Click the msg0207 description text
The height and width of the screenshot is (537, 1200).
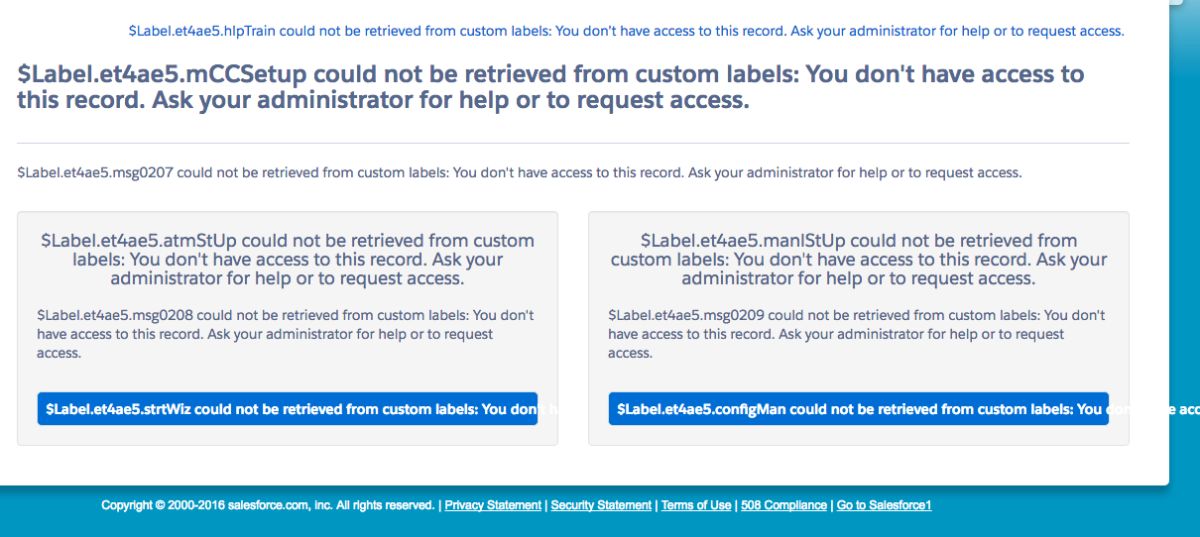tap(519, 172)
